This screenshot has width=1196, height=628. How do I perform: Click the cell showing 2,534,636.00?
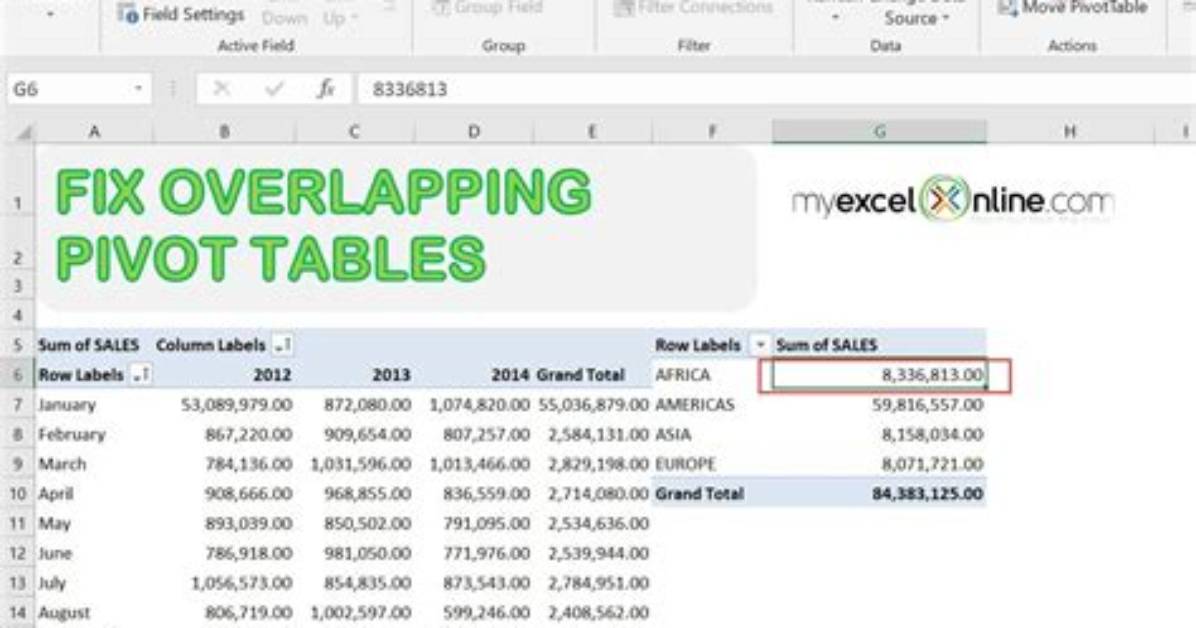coord(599,523)
